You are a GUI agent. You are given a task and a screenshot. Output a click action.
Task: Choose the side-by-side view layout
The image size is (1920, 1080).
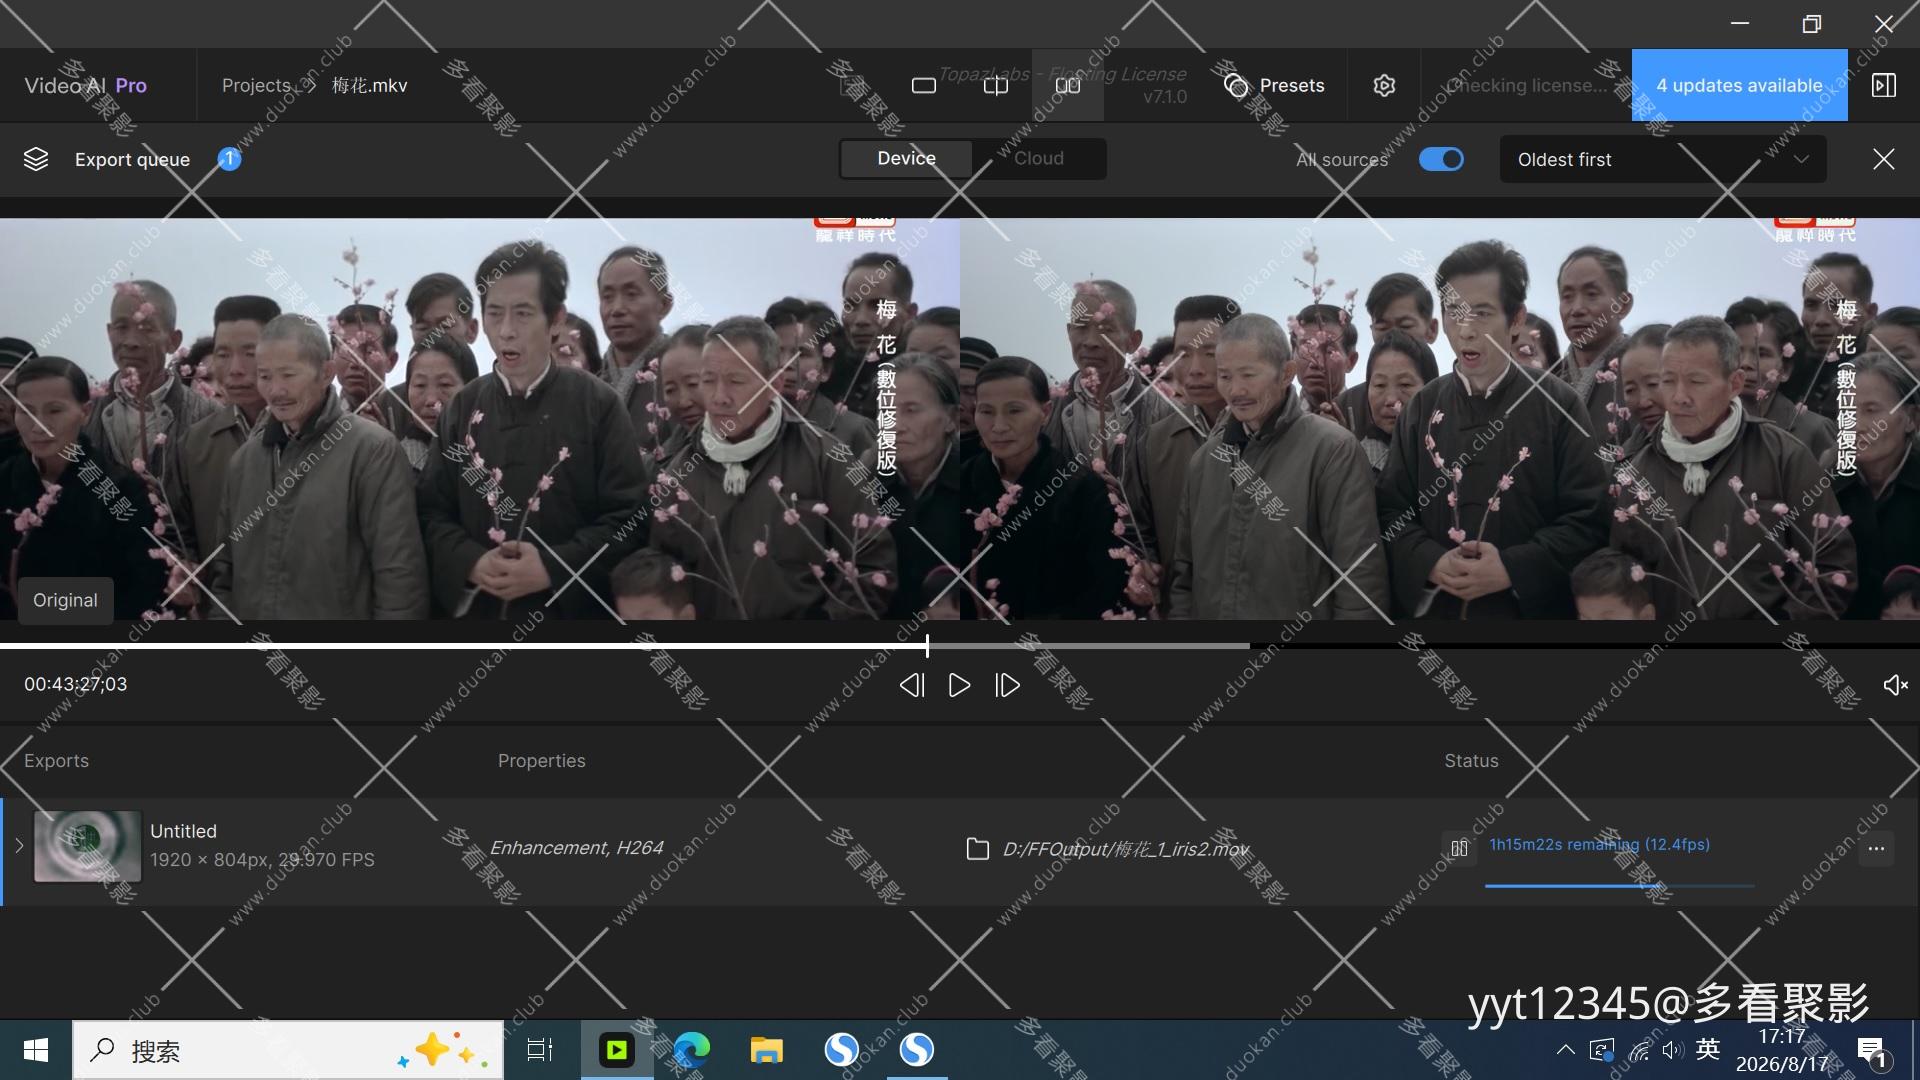point(1068,86)
